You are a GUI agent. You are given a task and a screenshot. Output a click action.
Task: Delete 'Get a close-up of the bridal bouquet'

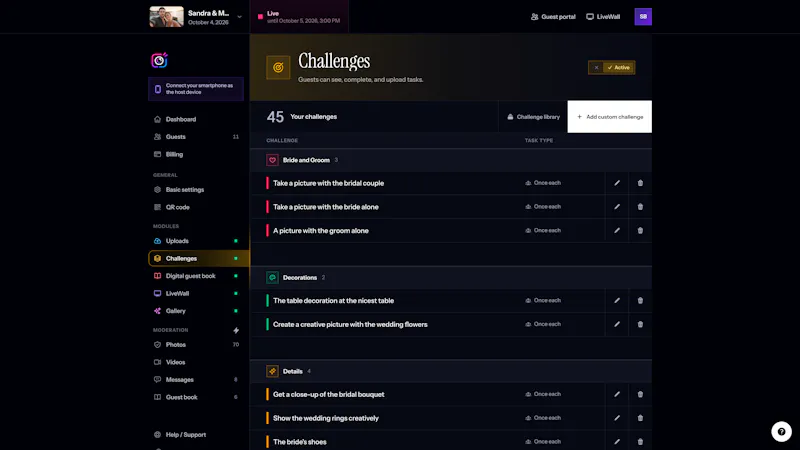tap(640, 394)
